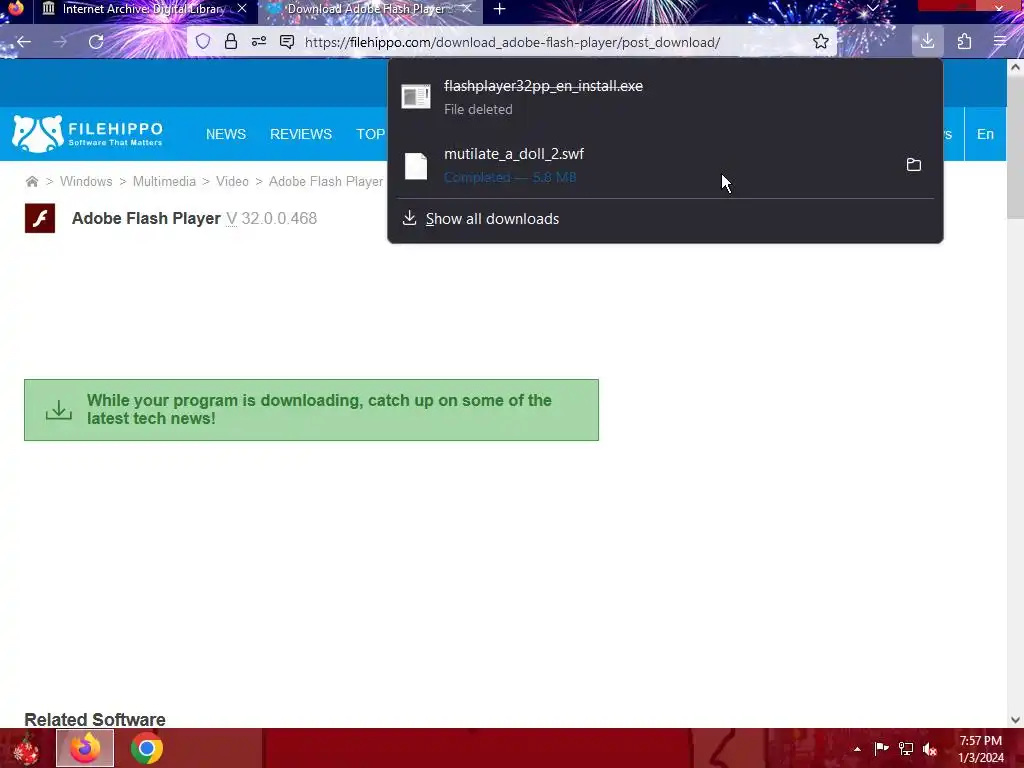Open the site permissions icon in address bar
This screenshot has width=1024, height=768.
click(259, 42)
